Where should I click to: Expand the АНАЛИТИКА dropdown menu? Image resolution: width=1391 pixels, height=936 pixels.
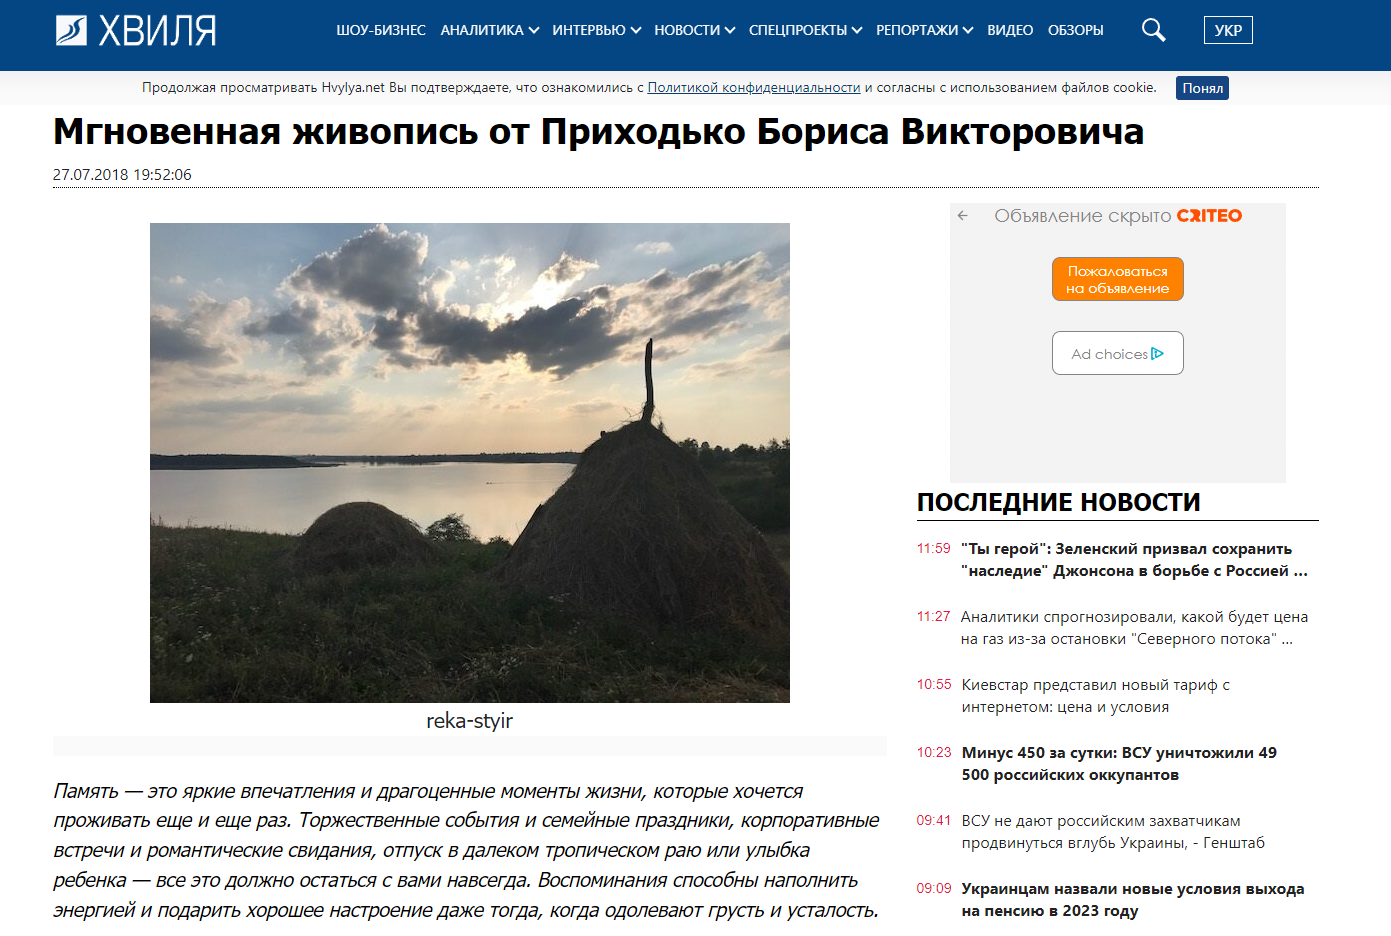[489, 30]
